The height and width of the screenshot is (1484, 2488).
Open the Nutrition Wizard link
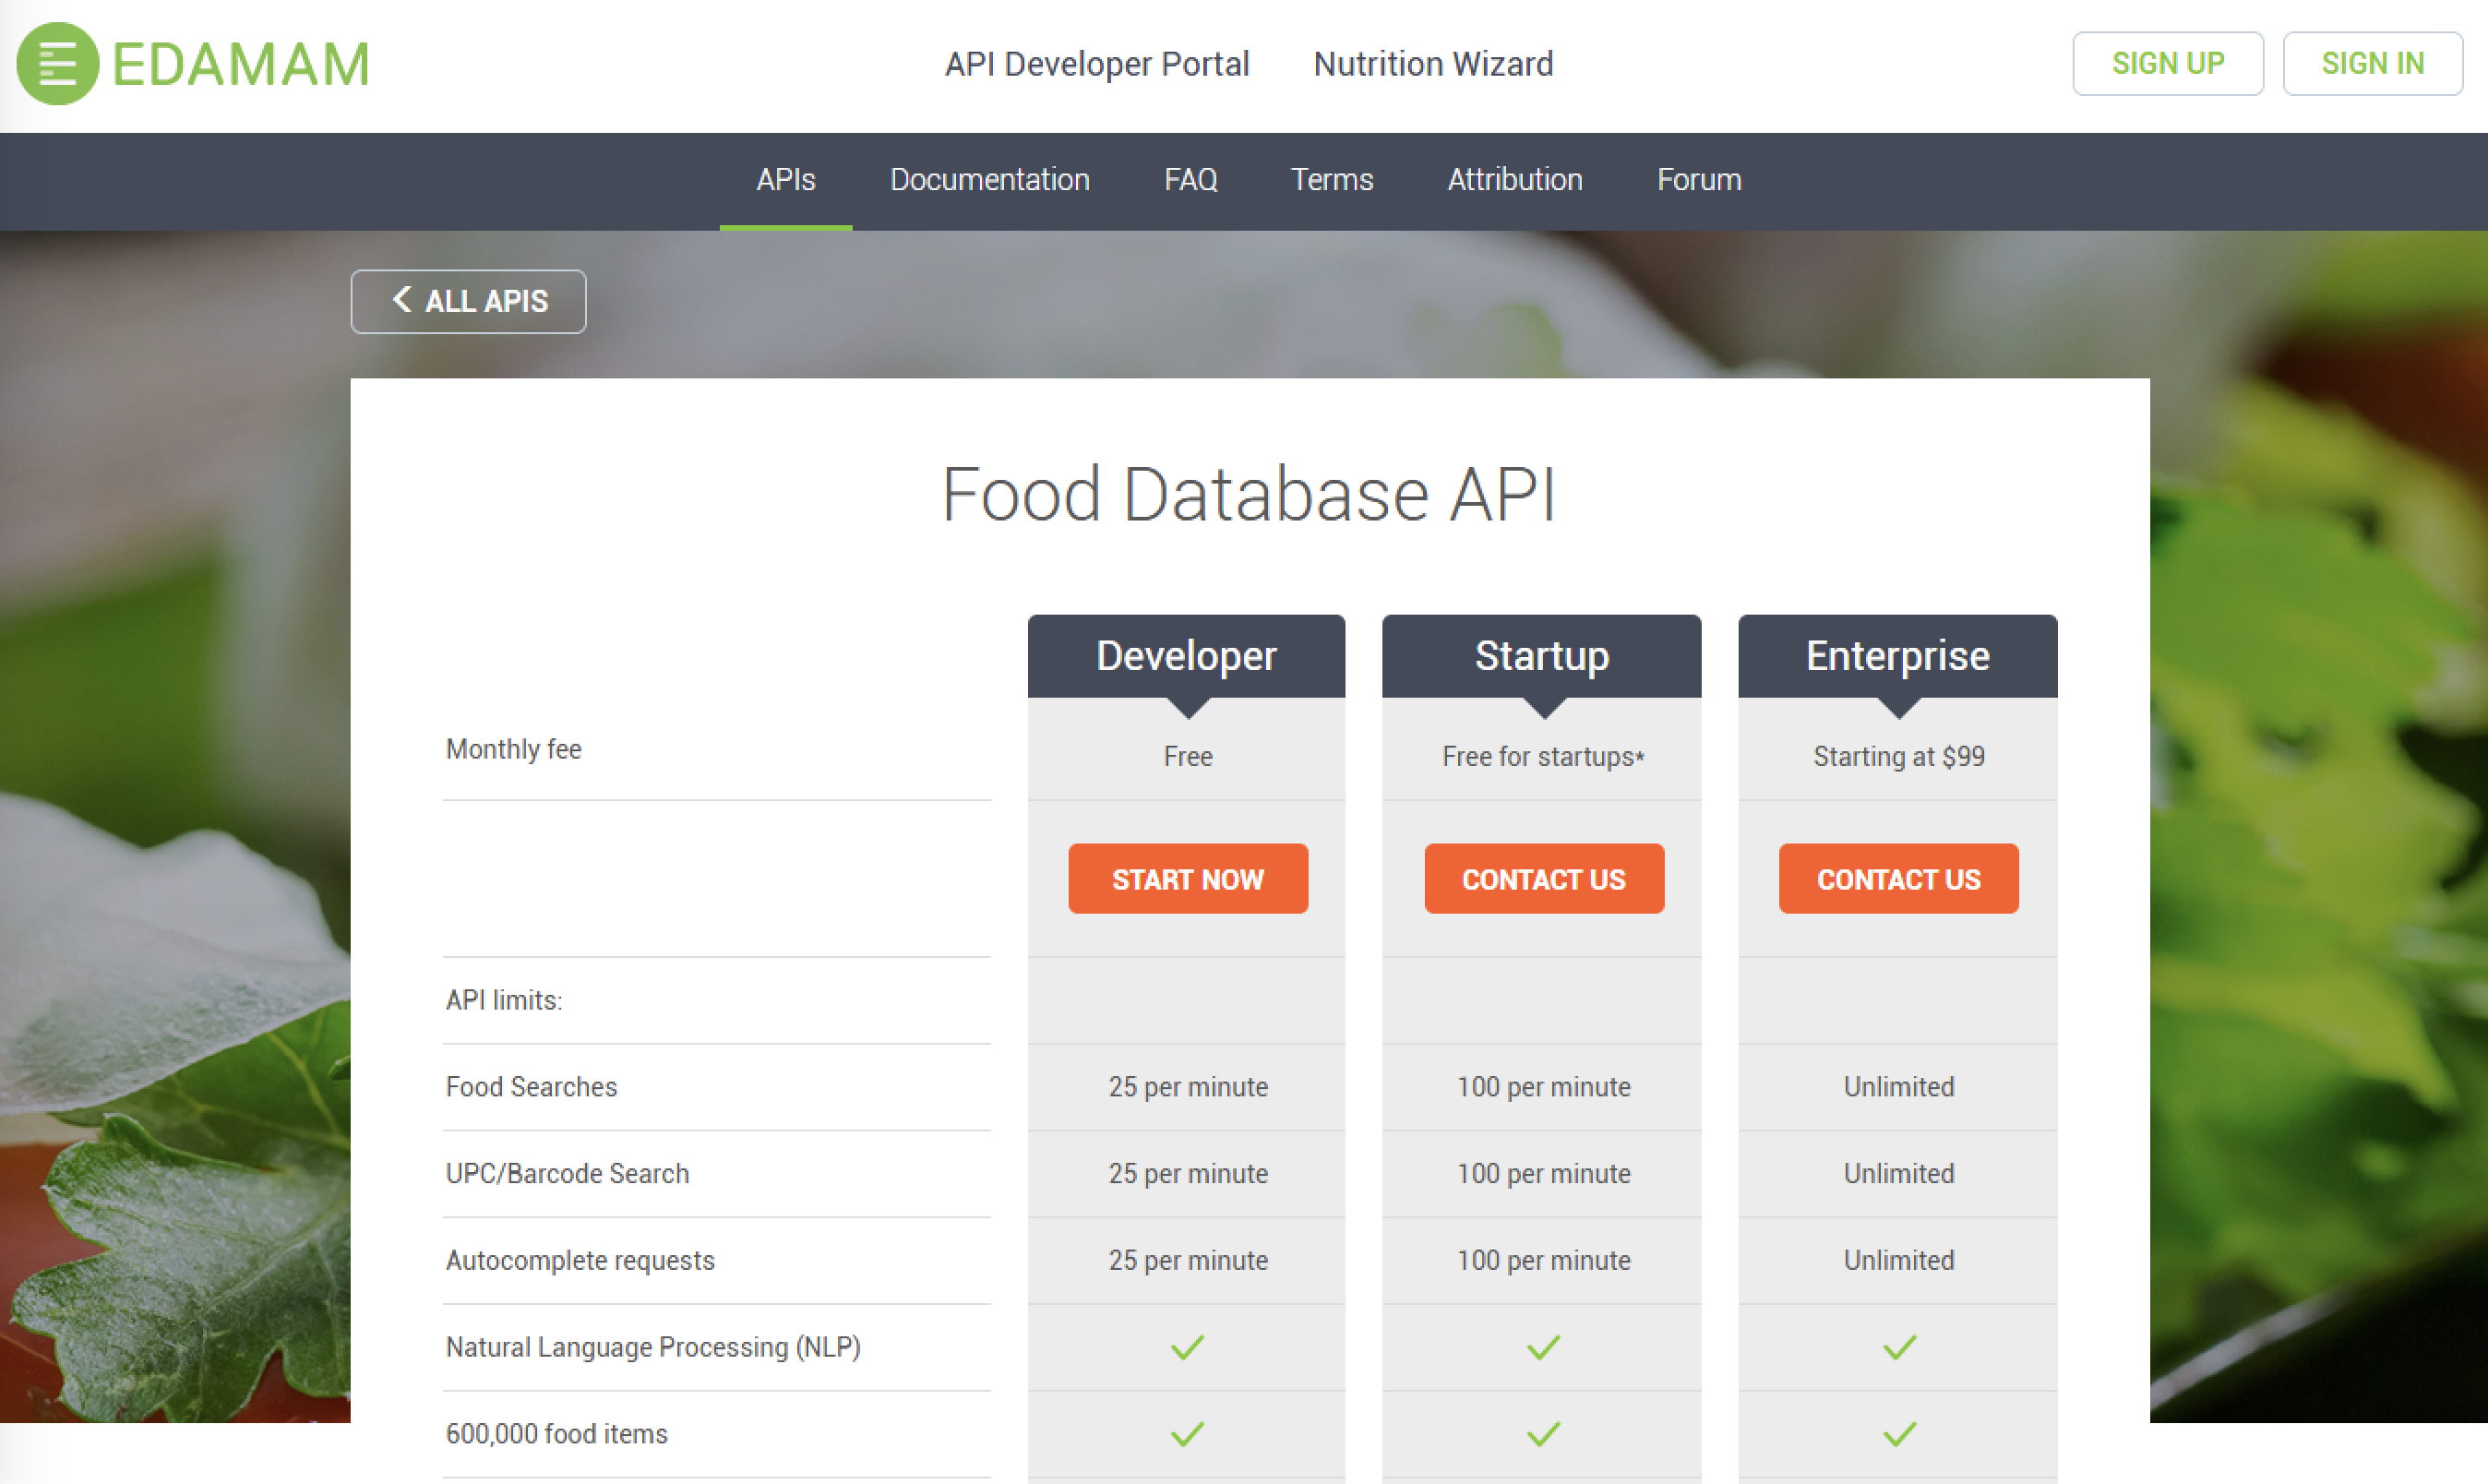click(x=1432, y=64)
